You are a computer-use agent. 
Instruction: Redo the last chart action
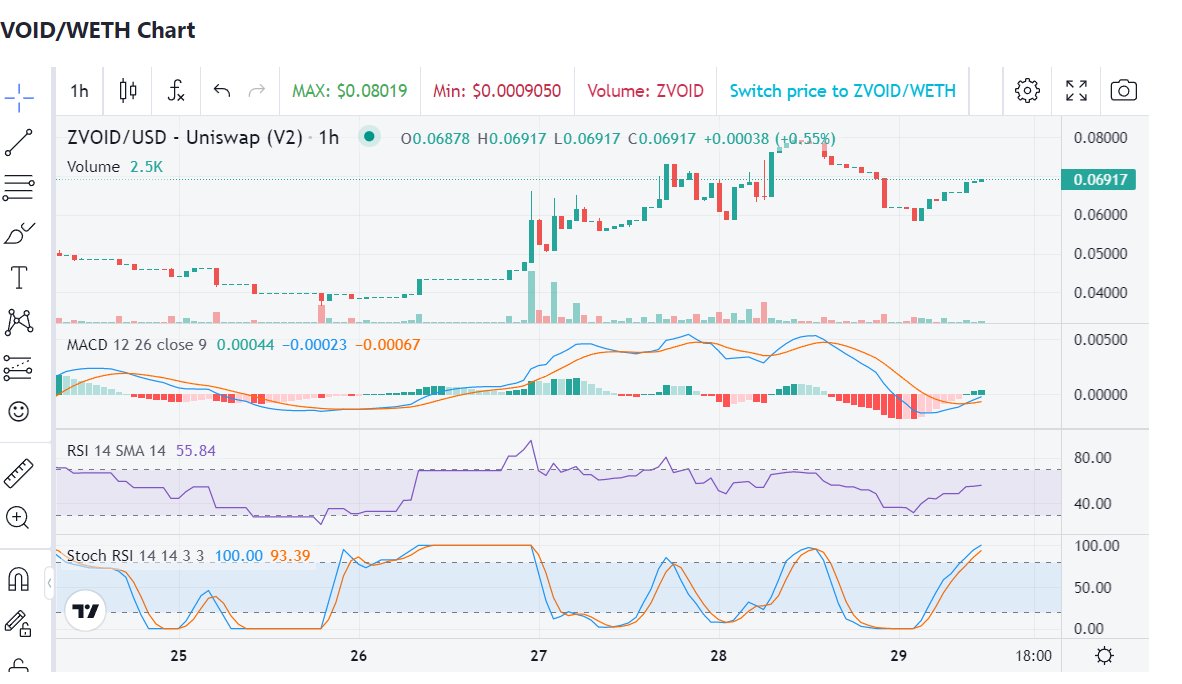pyautogui.click(x=257, y=91)
